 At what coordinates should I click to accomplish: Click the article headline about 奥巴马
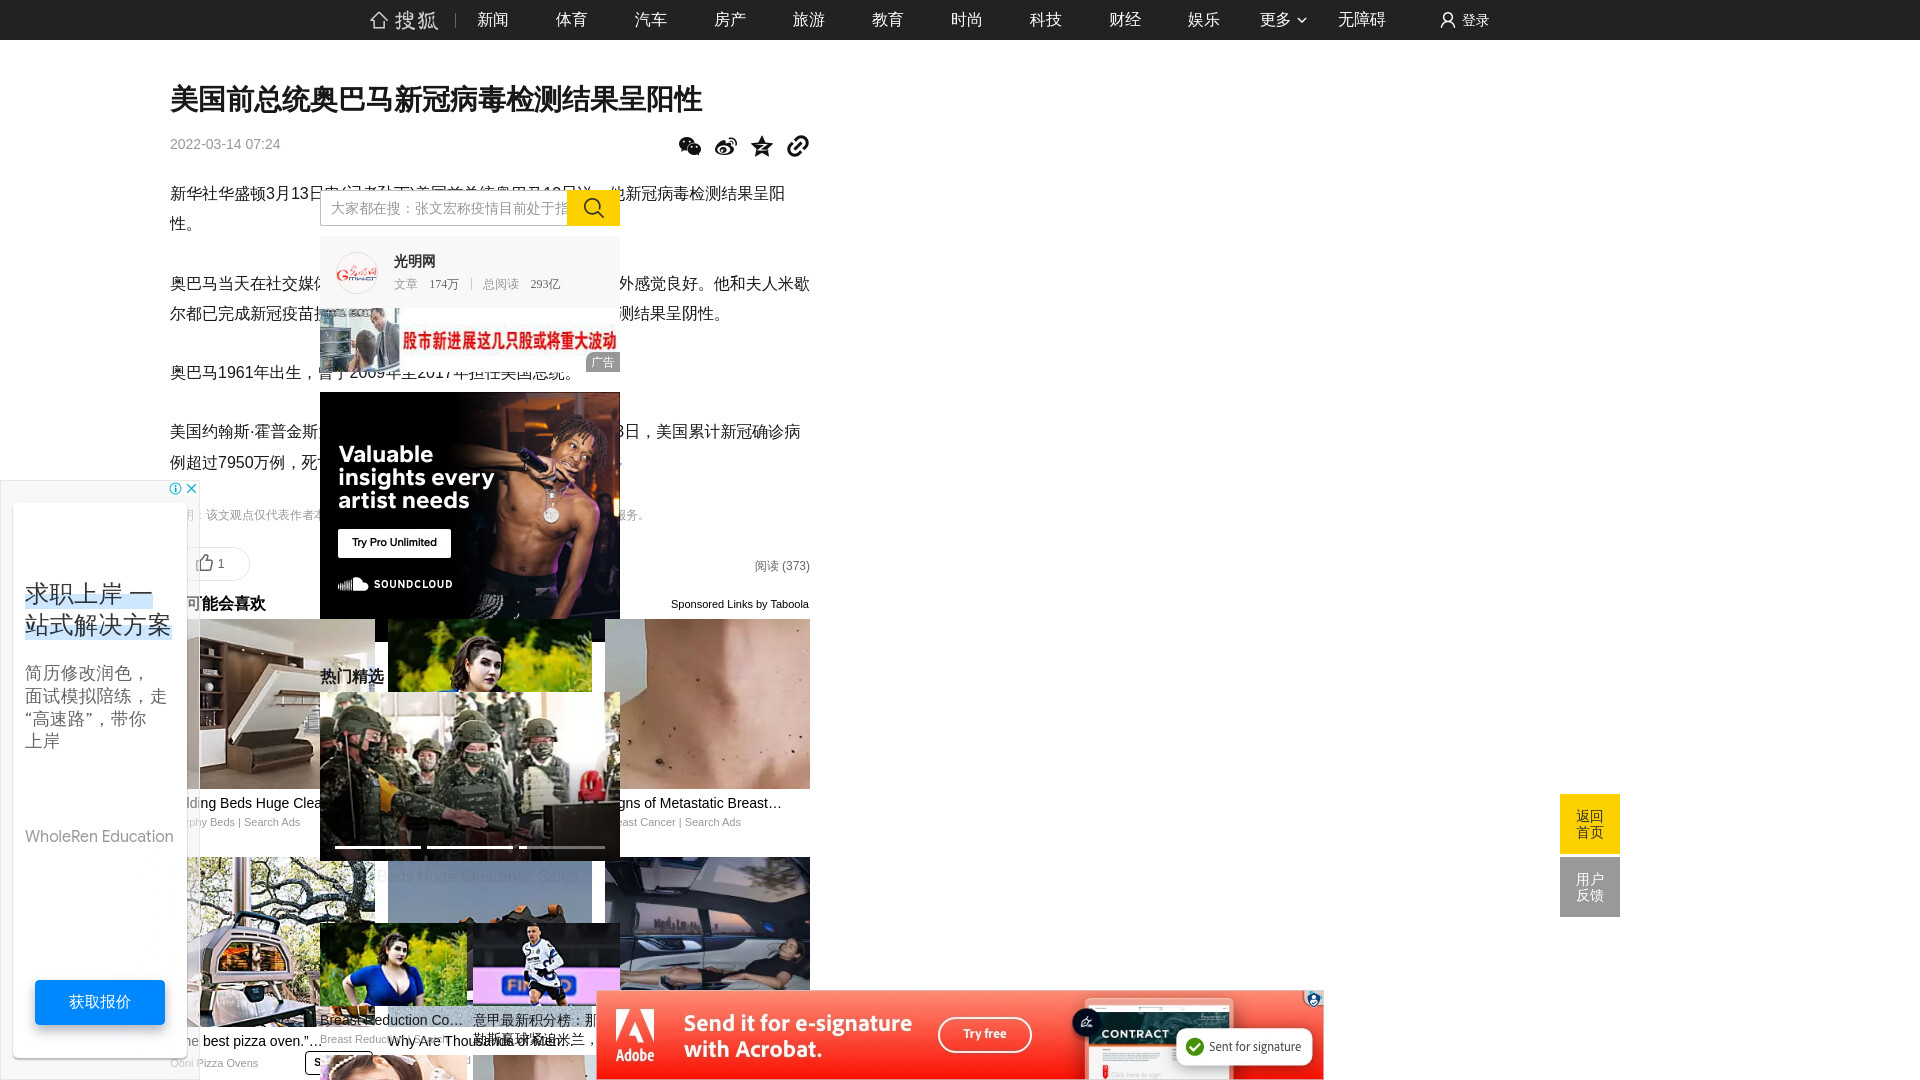click(x=436, y=99)
